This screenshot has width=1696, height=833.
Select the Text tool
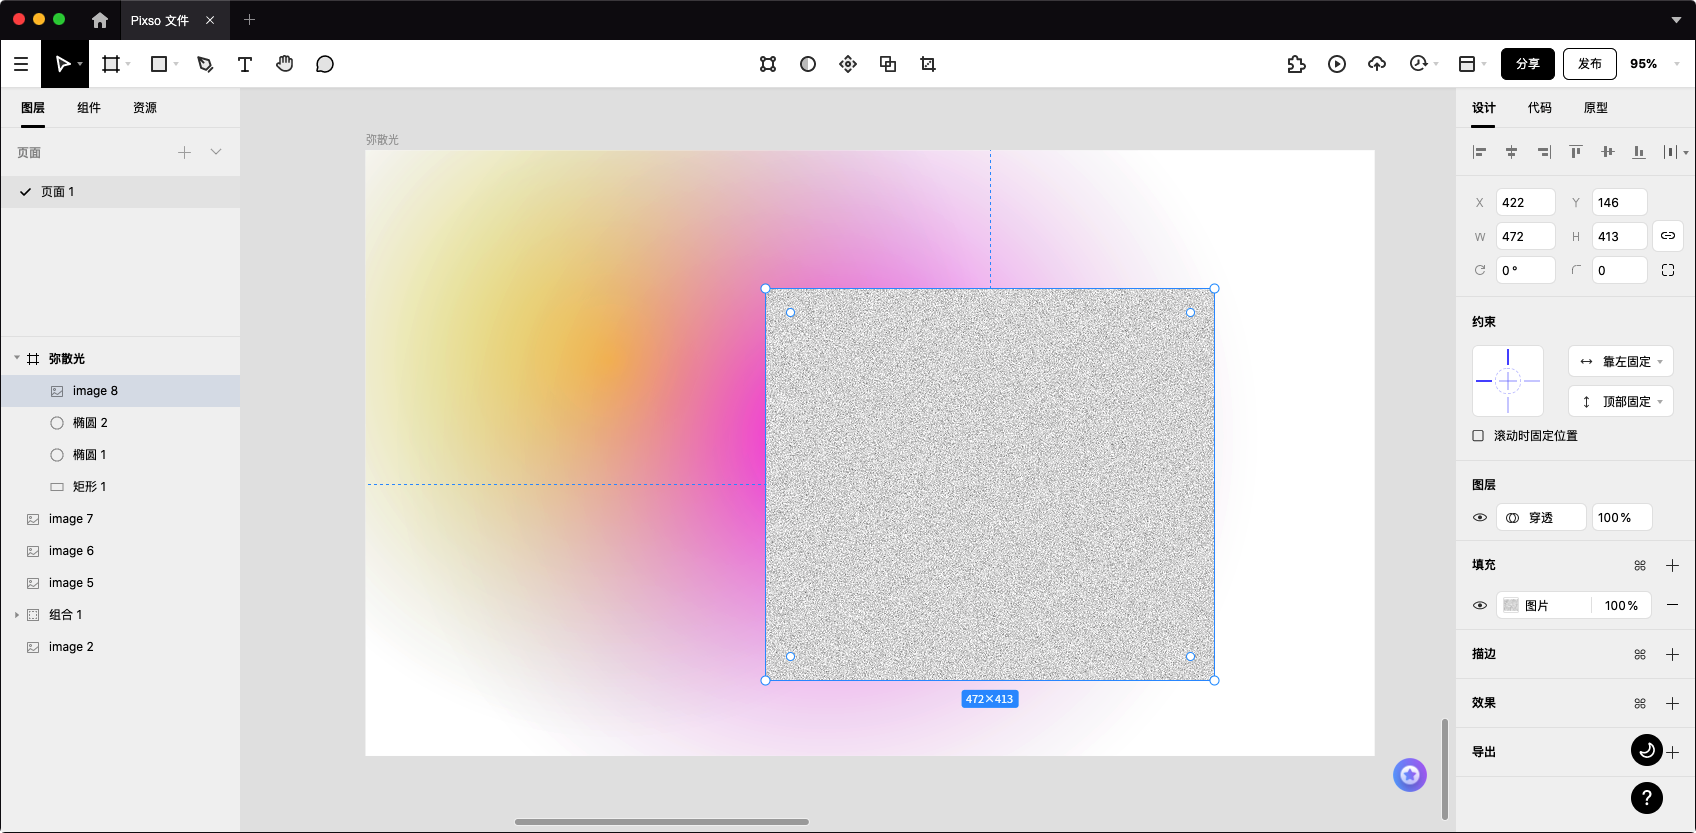click(x=244, y=64)
